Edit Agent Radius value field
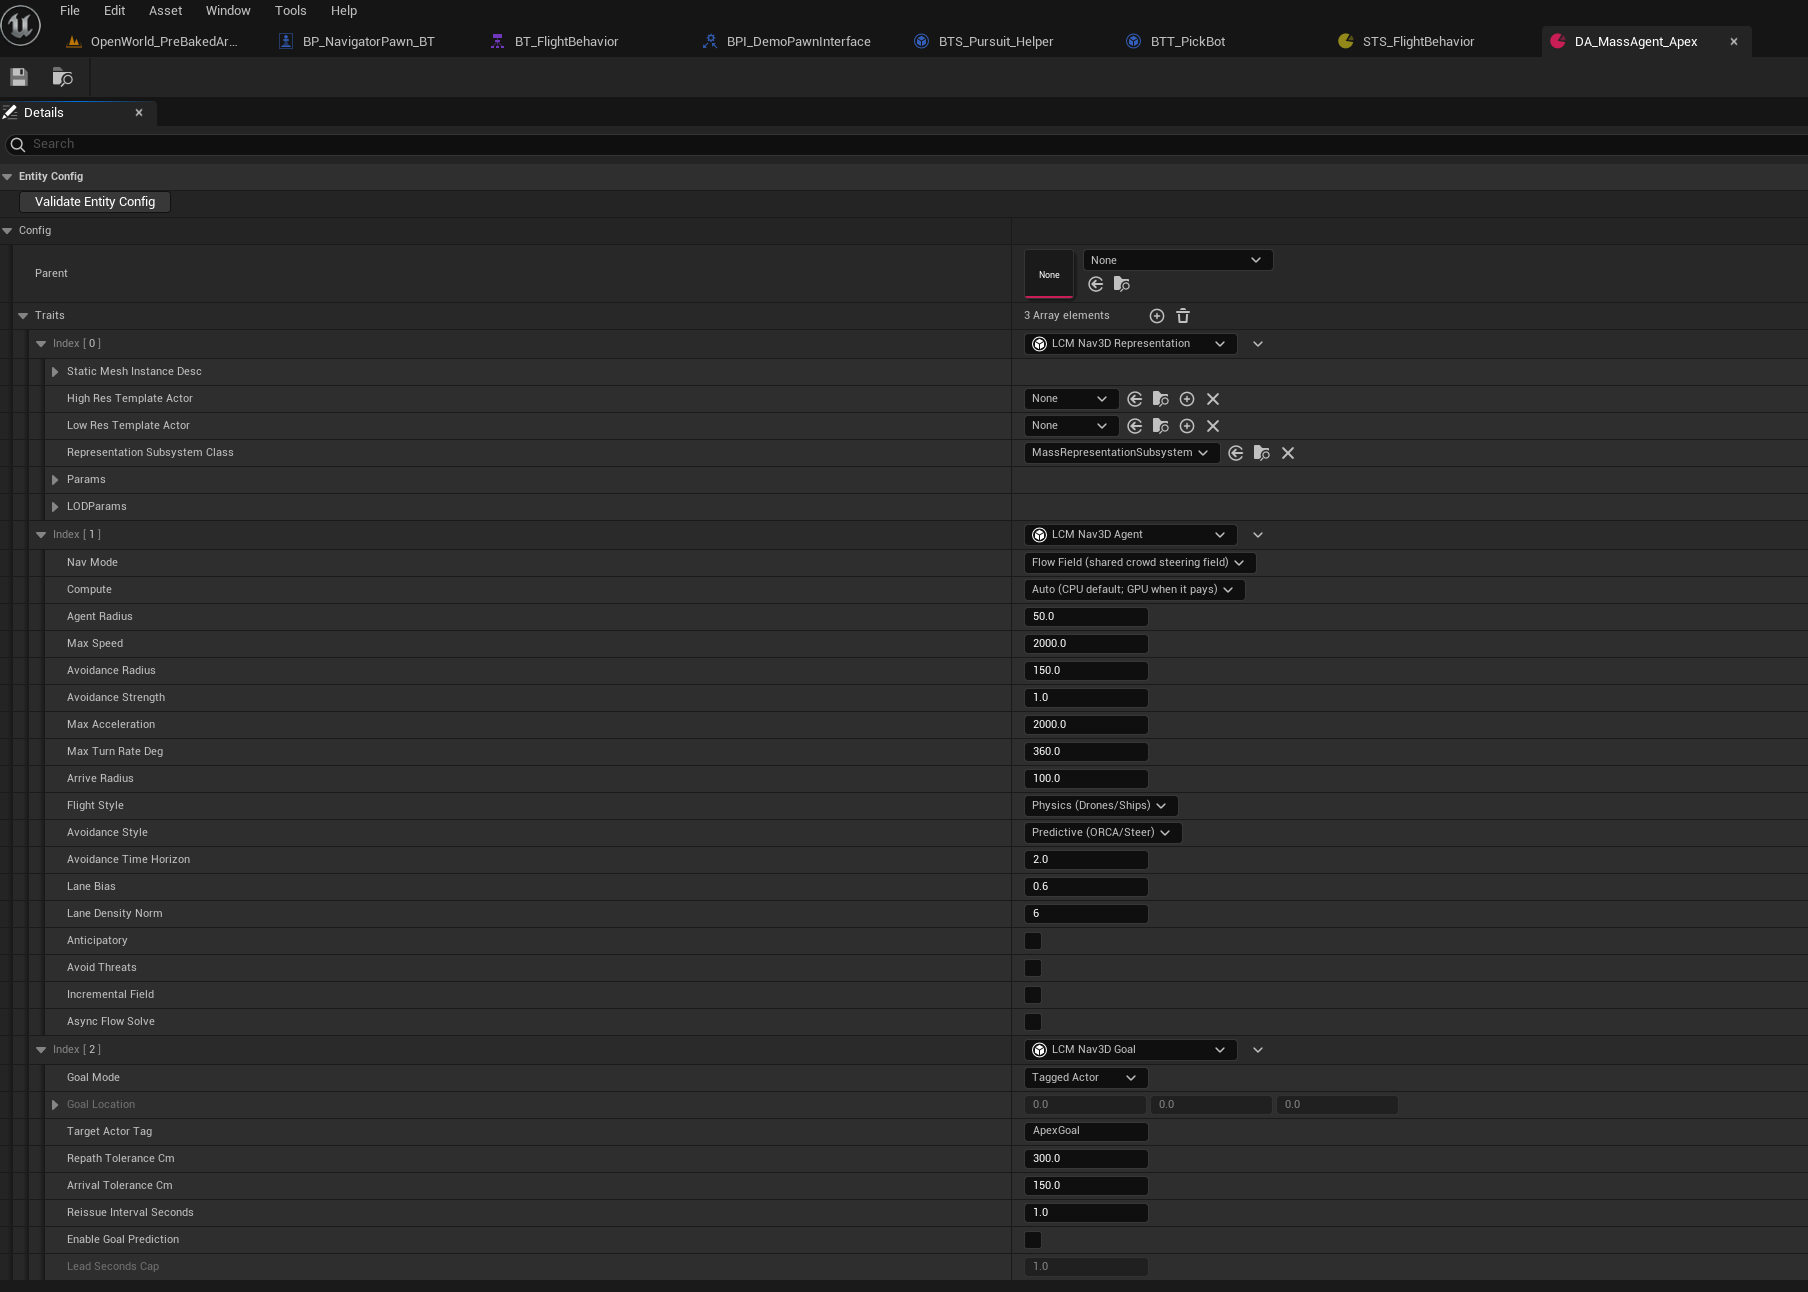The width and height of the screenshot is (1808, 1292). [1086, 617]
